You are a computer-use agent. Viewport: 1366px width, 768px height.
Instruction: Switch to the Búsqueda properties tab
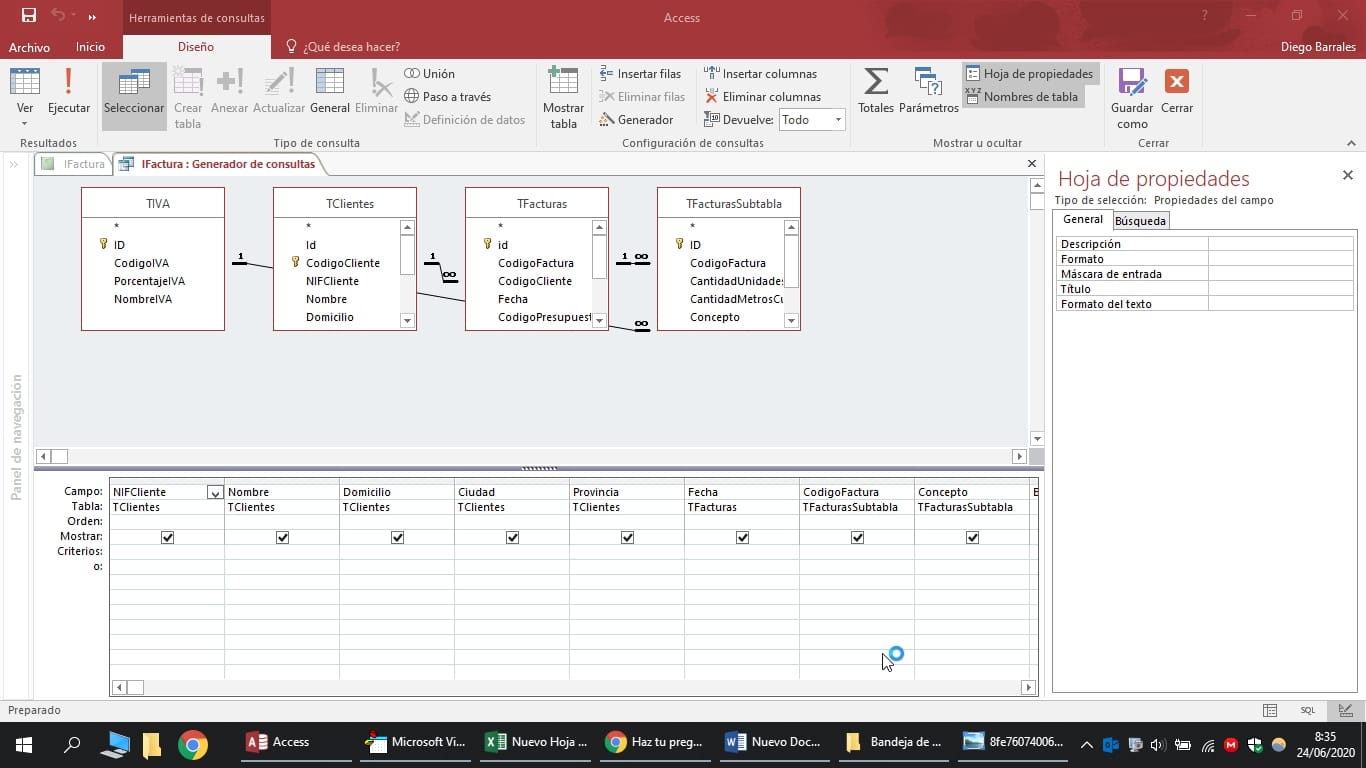1140,221
